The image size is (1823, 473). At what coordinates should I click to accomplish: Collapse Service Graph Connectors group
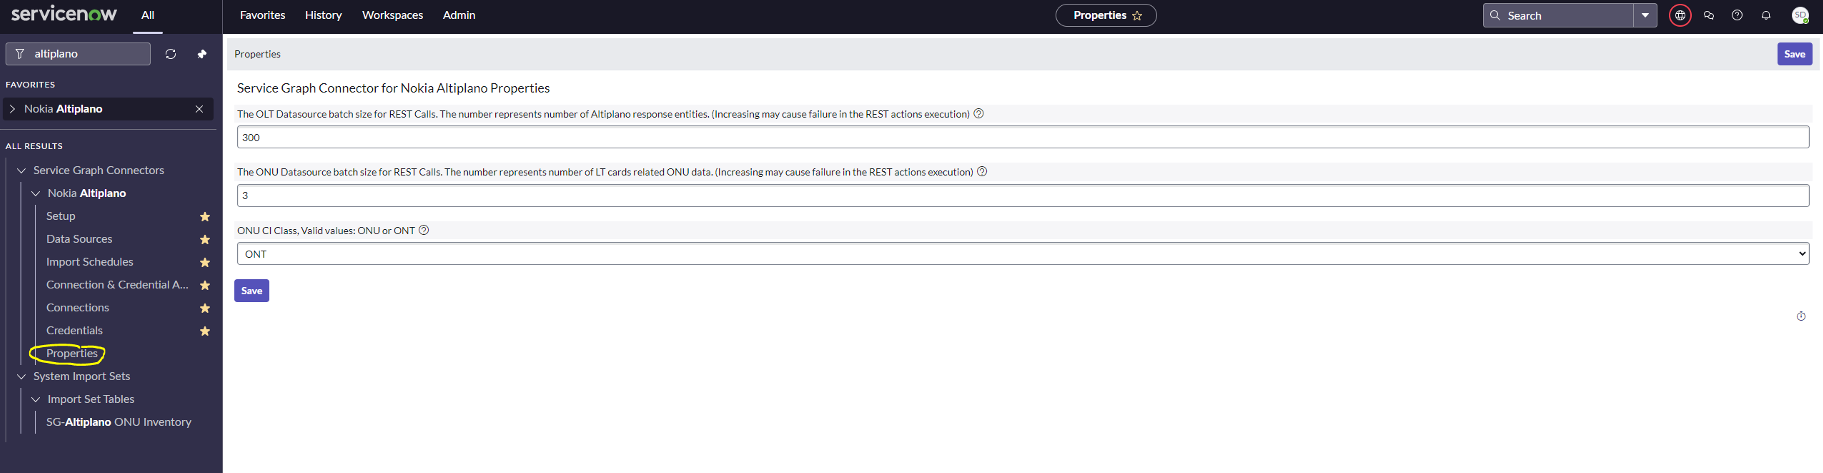click(x=21, y=171)
